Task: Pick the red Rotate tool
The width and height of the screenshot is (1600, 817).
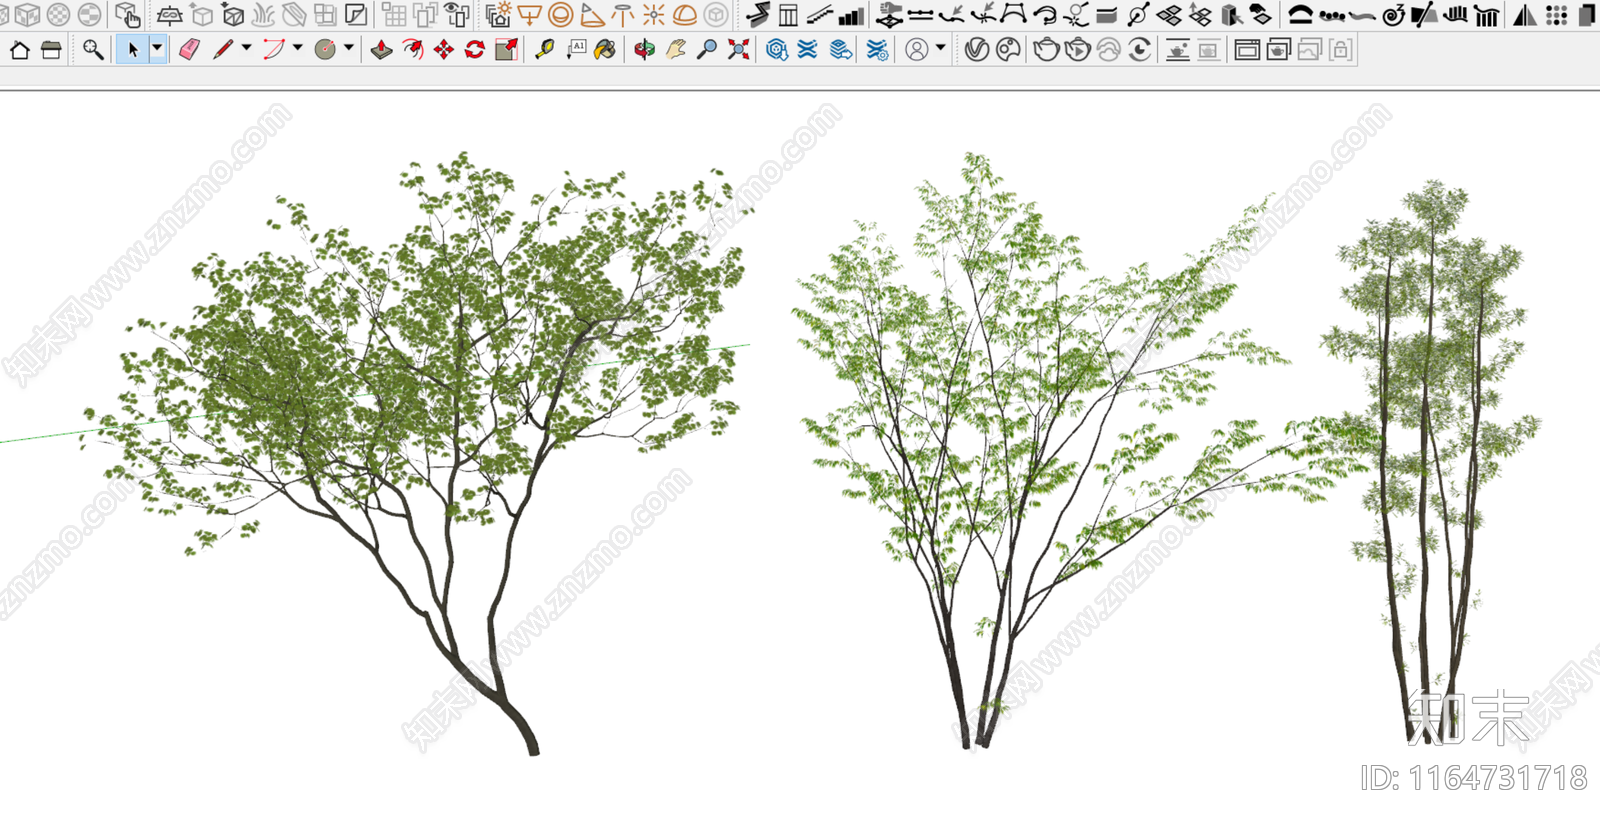Action: [475, 49]
